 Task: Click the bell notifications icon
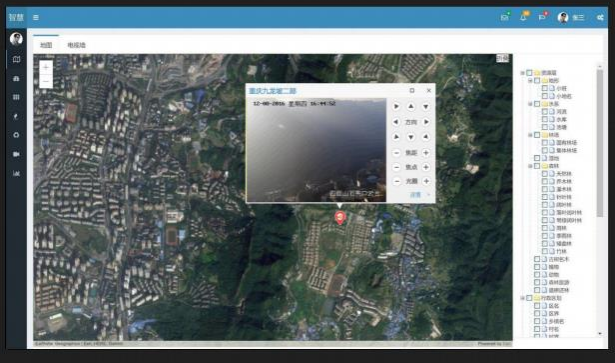[523, 17]
